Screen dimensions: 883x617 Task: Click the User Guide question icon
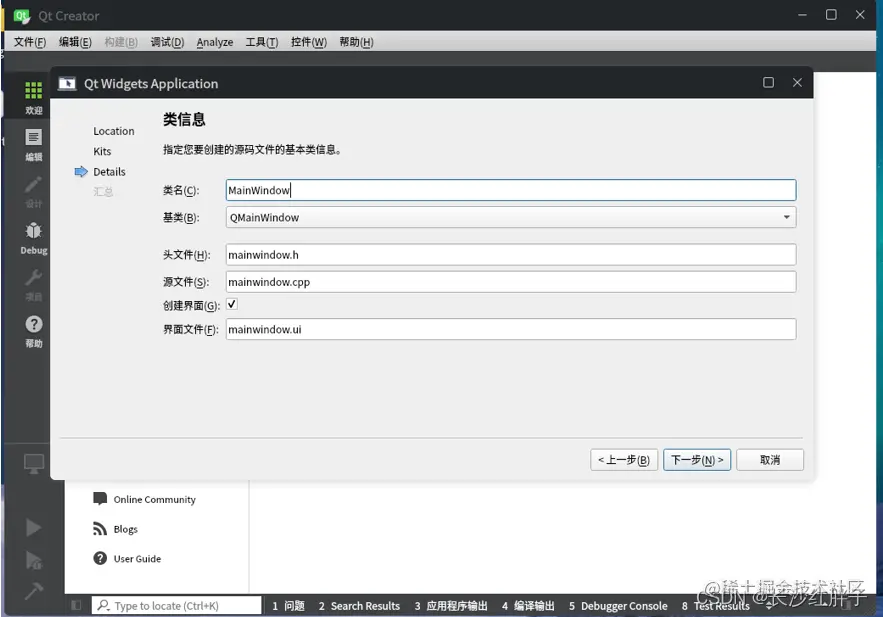pyautogui.click(x=100, y=558)
